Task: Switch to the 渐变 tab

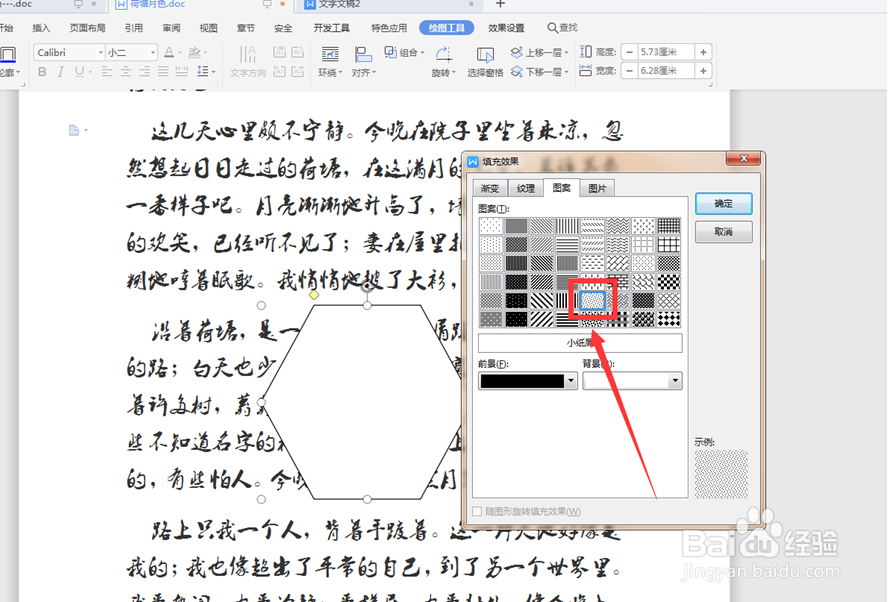Action: [x=490, y=188]
